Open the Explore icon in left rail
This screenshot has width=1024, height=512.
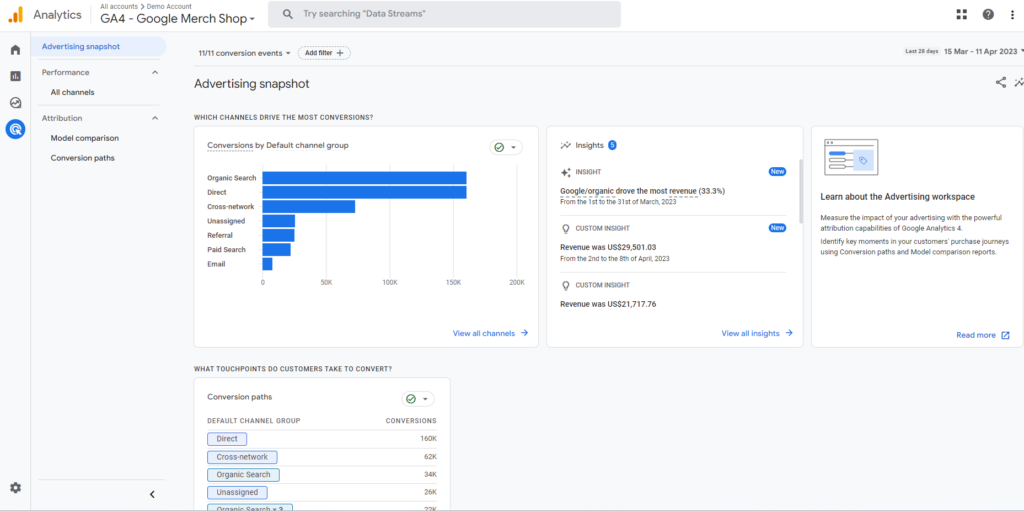tap(15, 103)
